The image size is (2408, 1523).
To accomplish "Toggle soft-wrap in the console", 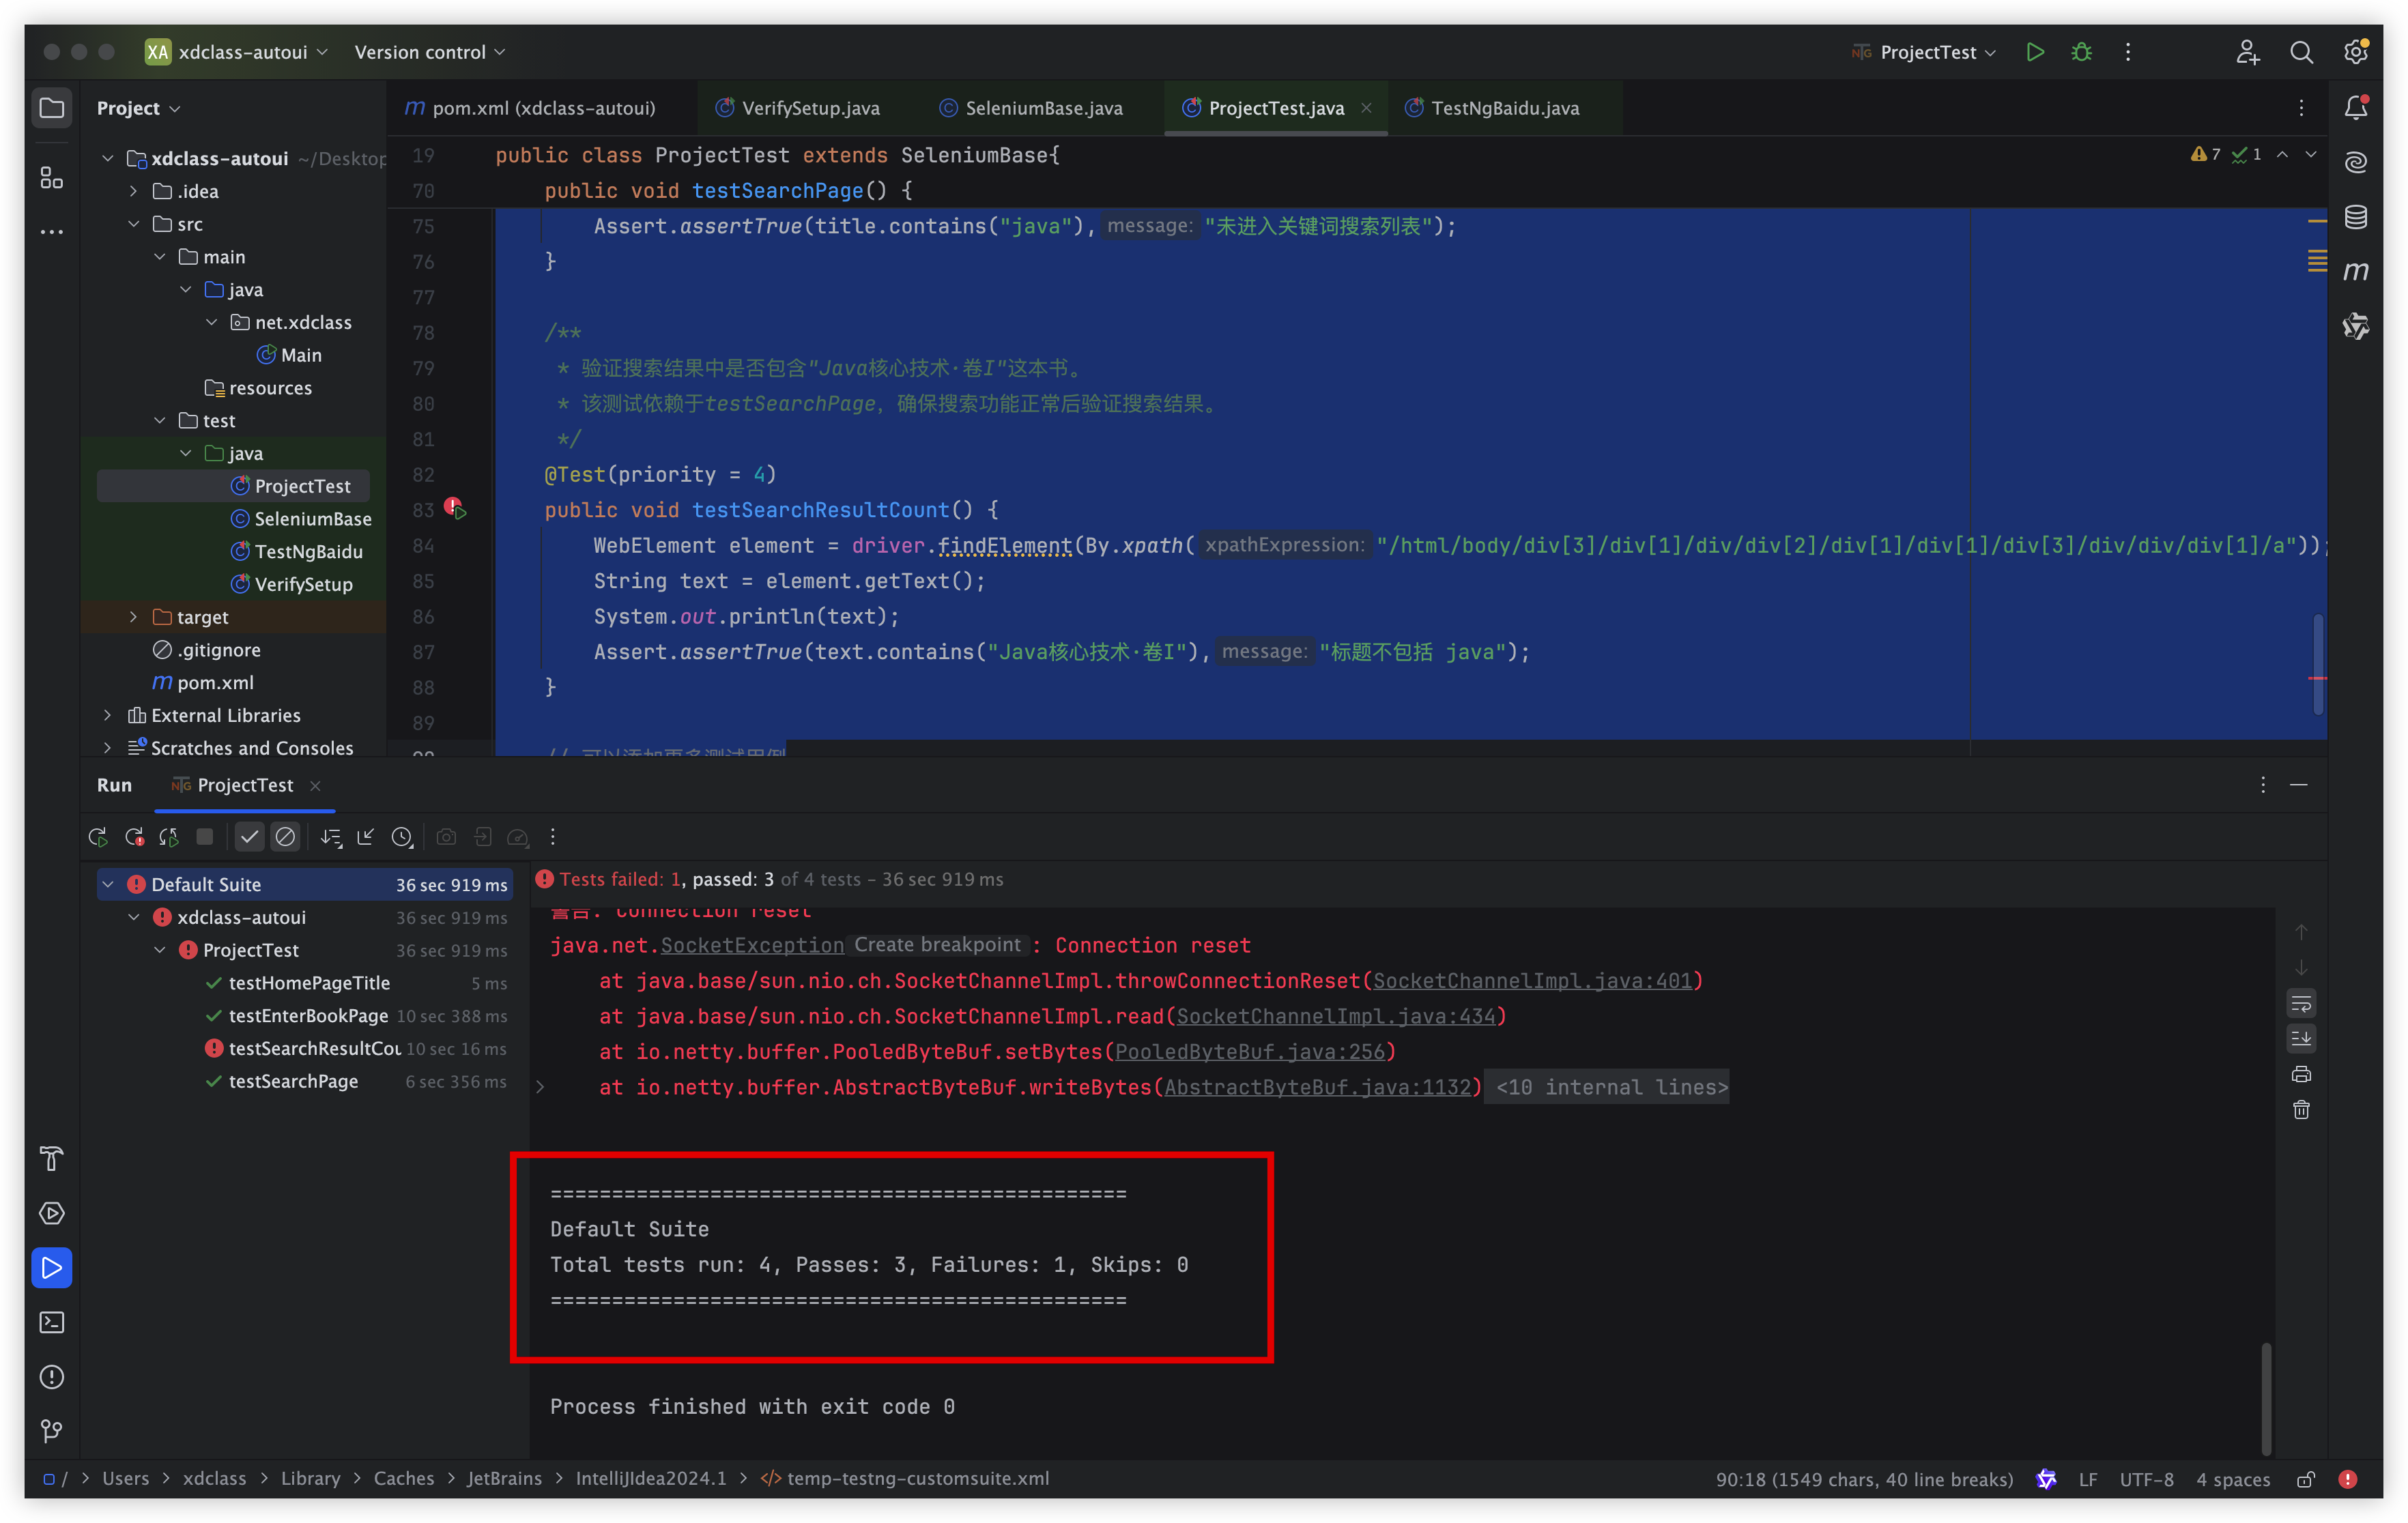I will (x=2301, y=1003).
